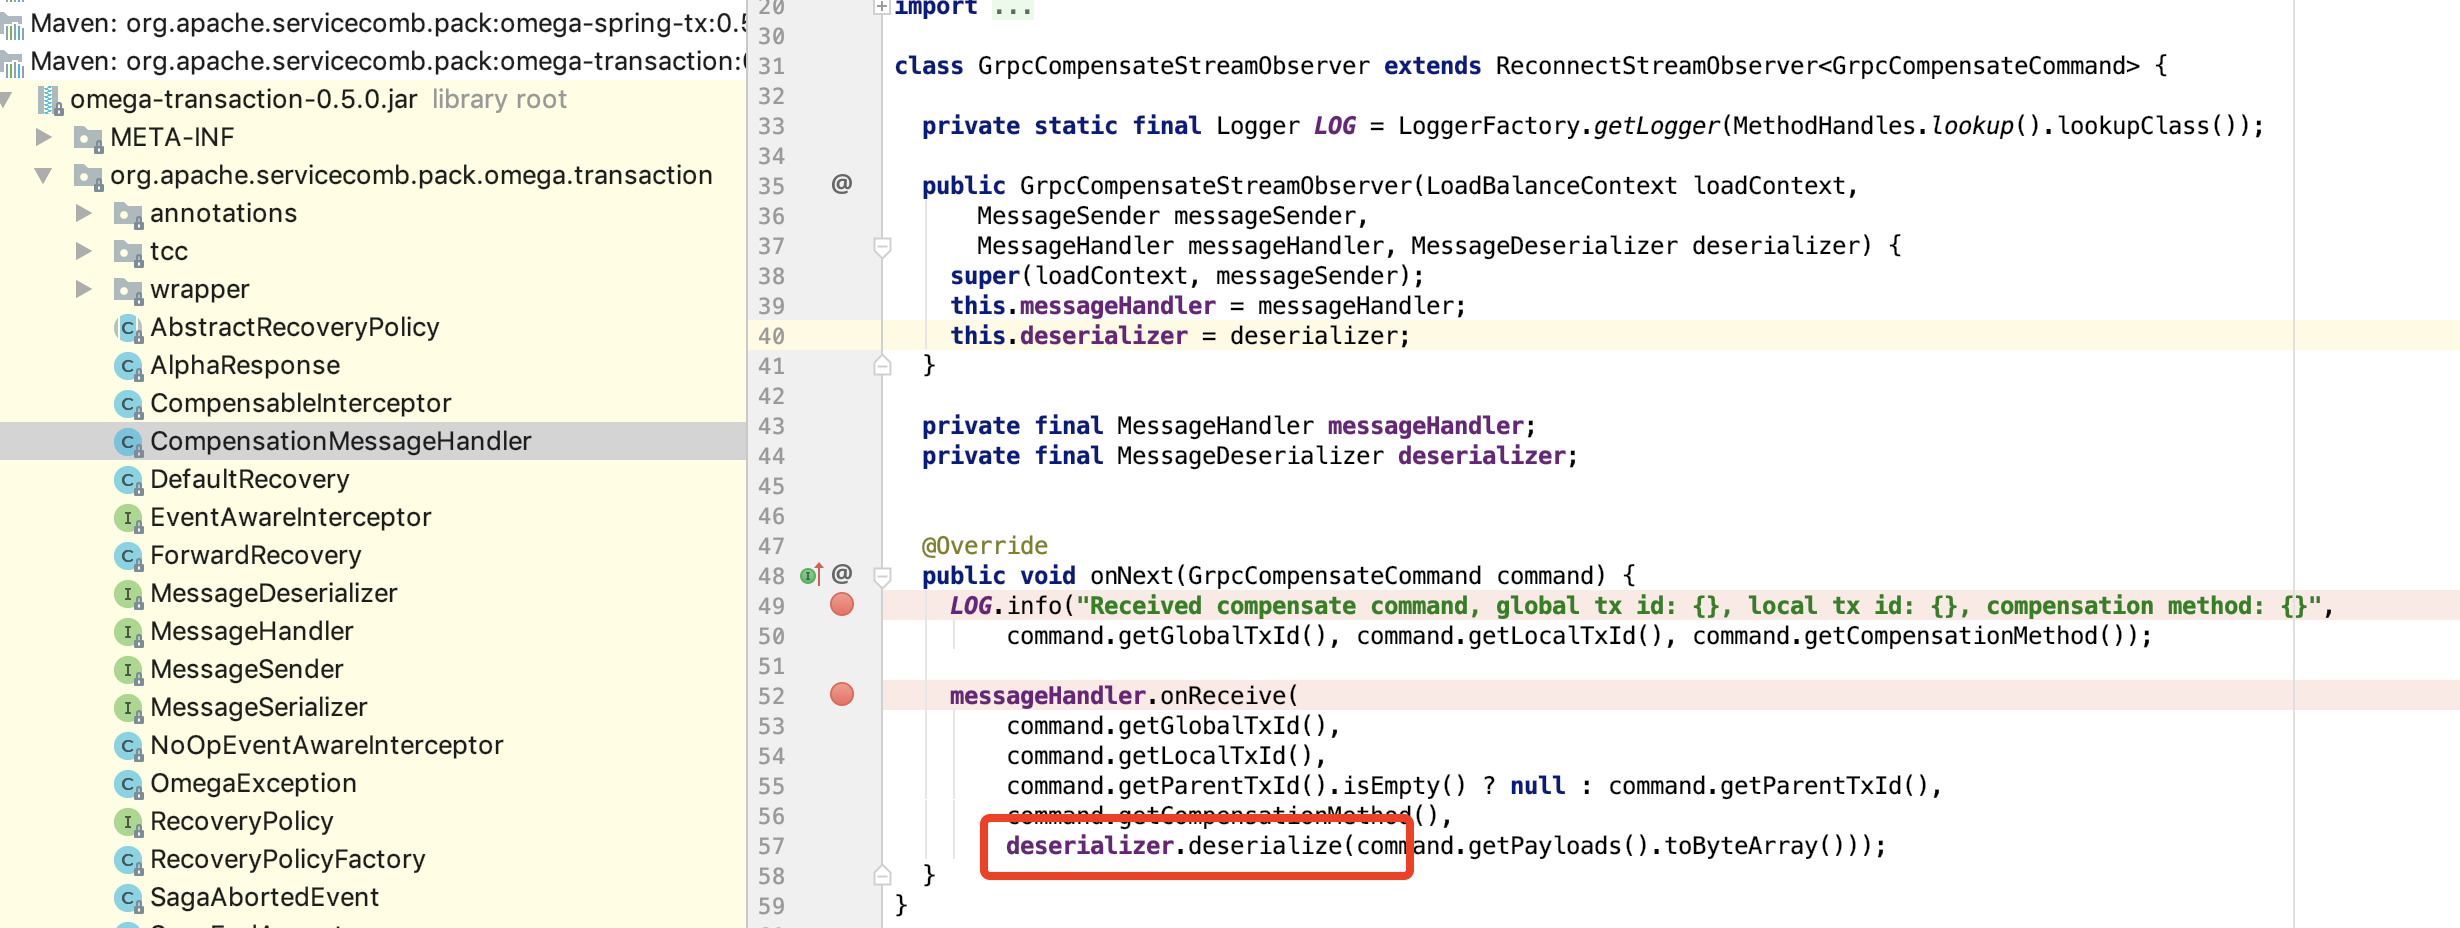Expand the META-INF folder arrow
Image resolution: width=2460 pixels, height=928 pixels.
coord(44,136)
